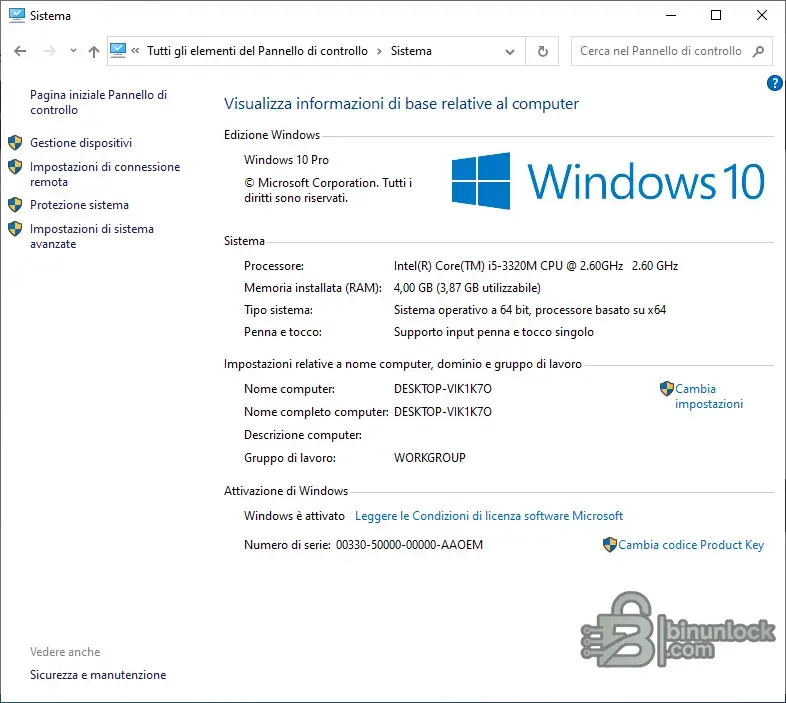The height and width of the screenshot is (703, 786).
Task: Click shield icon beside Impostazioni di connessione remota
Action: click(x=15, y=167)
